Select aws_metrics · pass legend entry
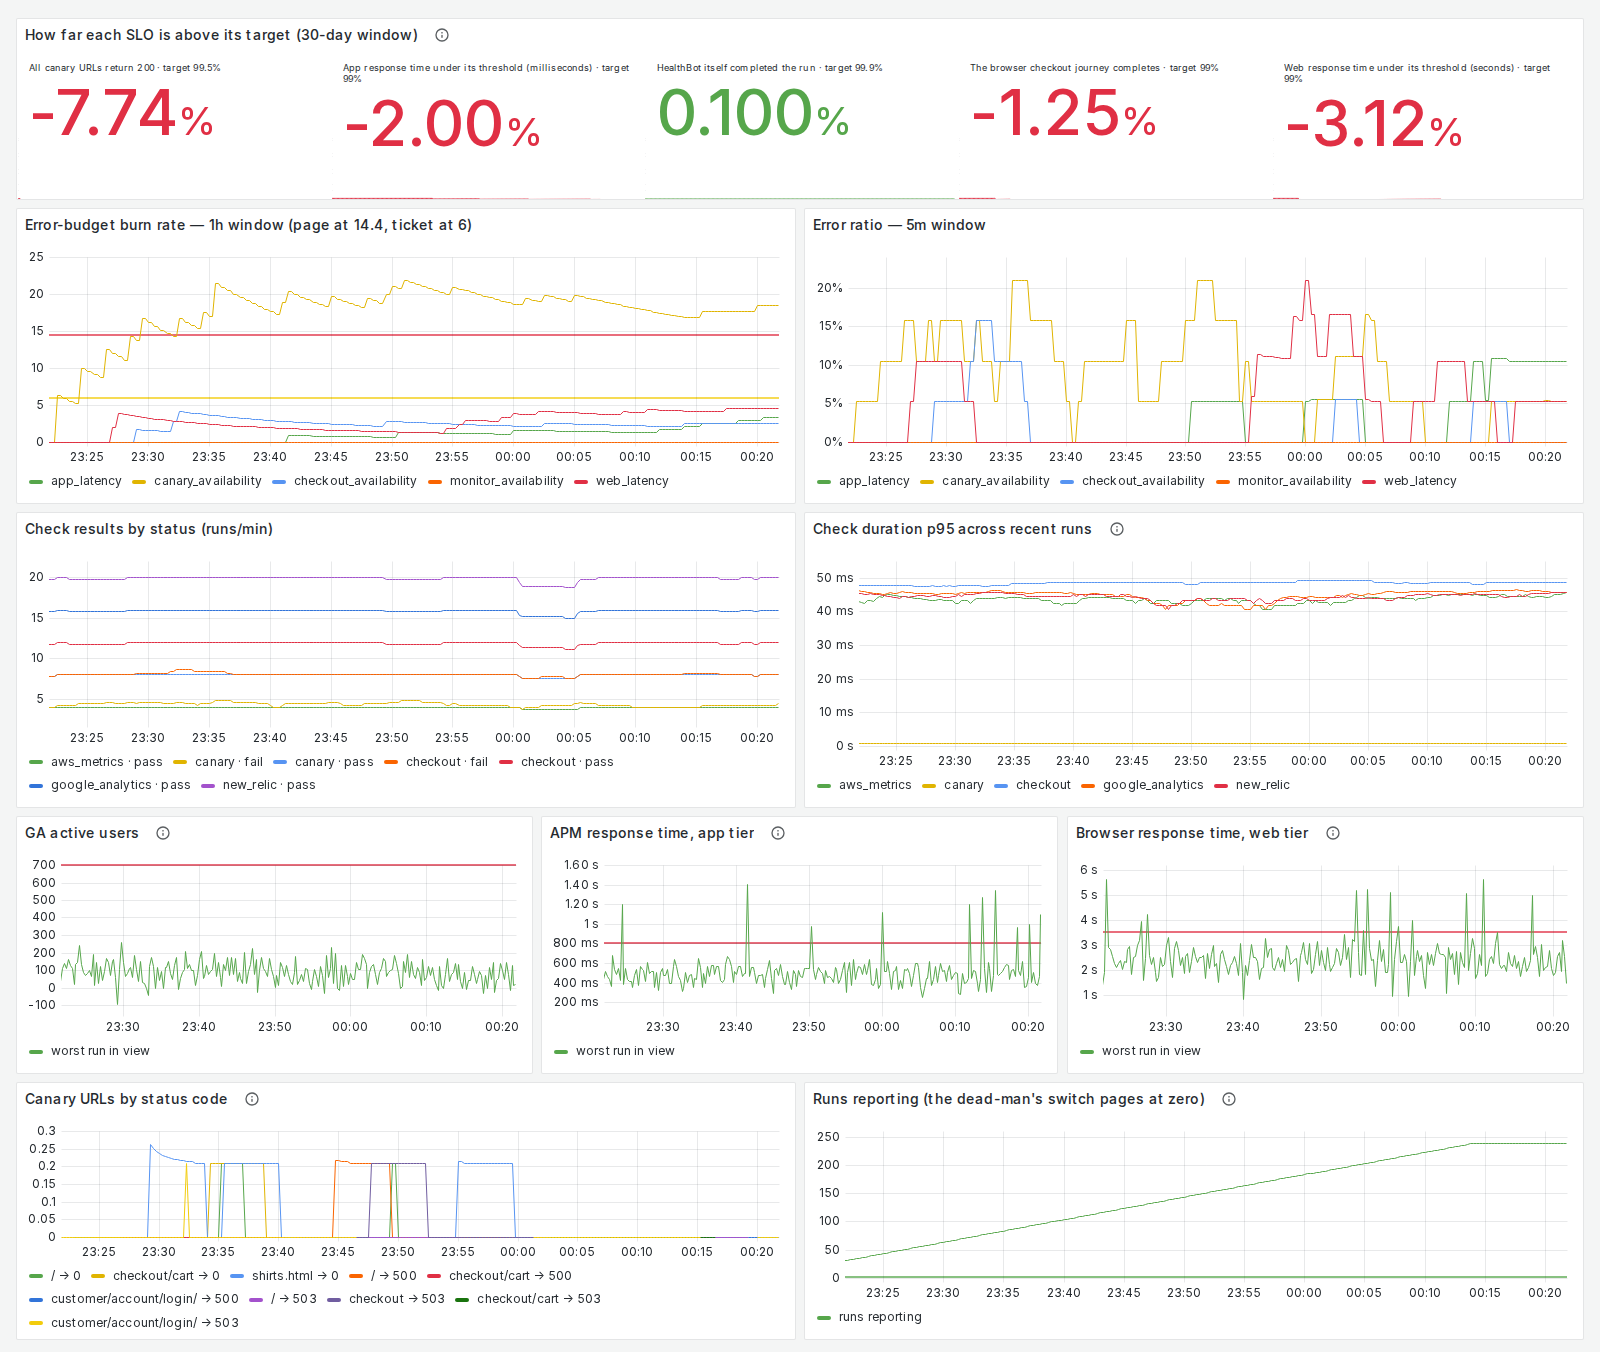This screenshot has width=1600, height=1352. (x=106, y=762)
